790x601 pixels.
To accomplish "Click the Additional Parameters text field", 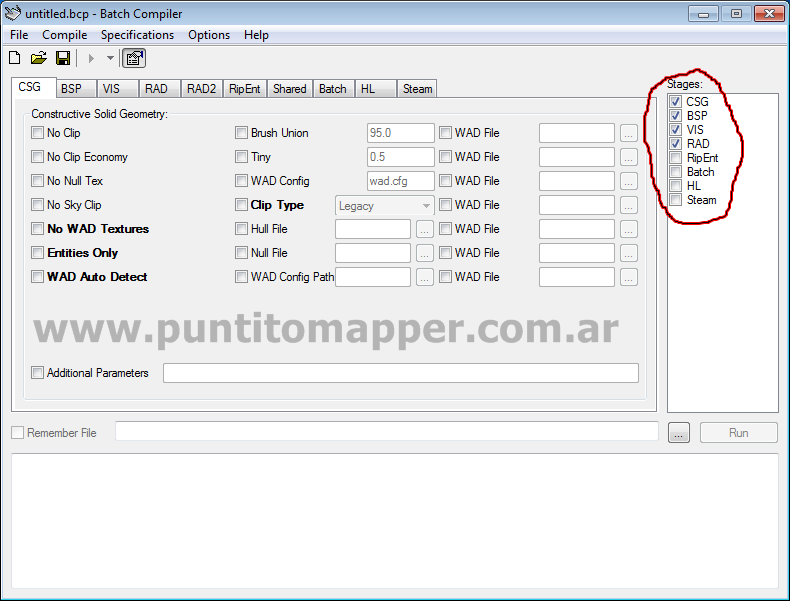I will [401, 373].
